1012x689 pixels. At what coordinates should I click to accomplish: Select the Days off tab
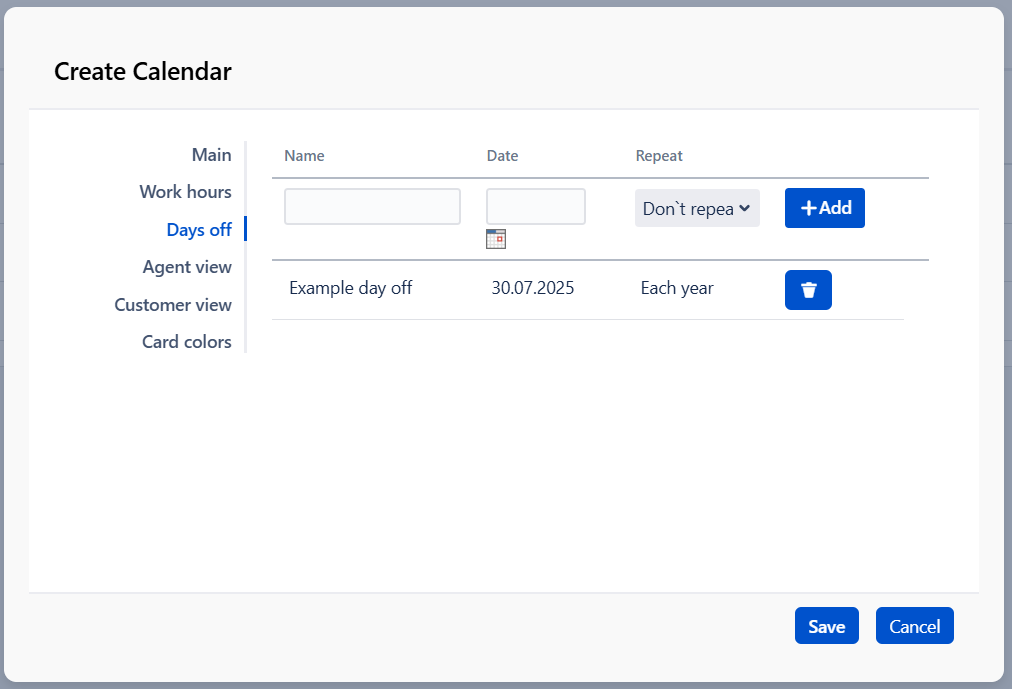click(x=199, y=230)
